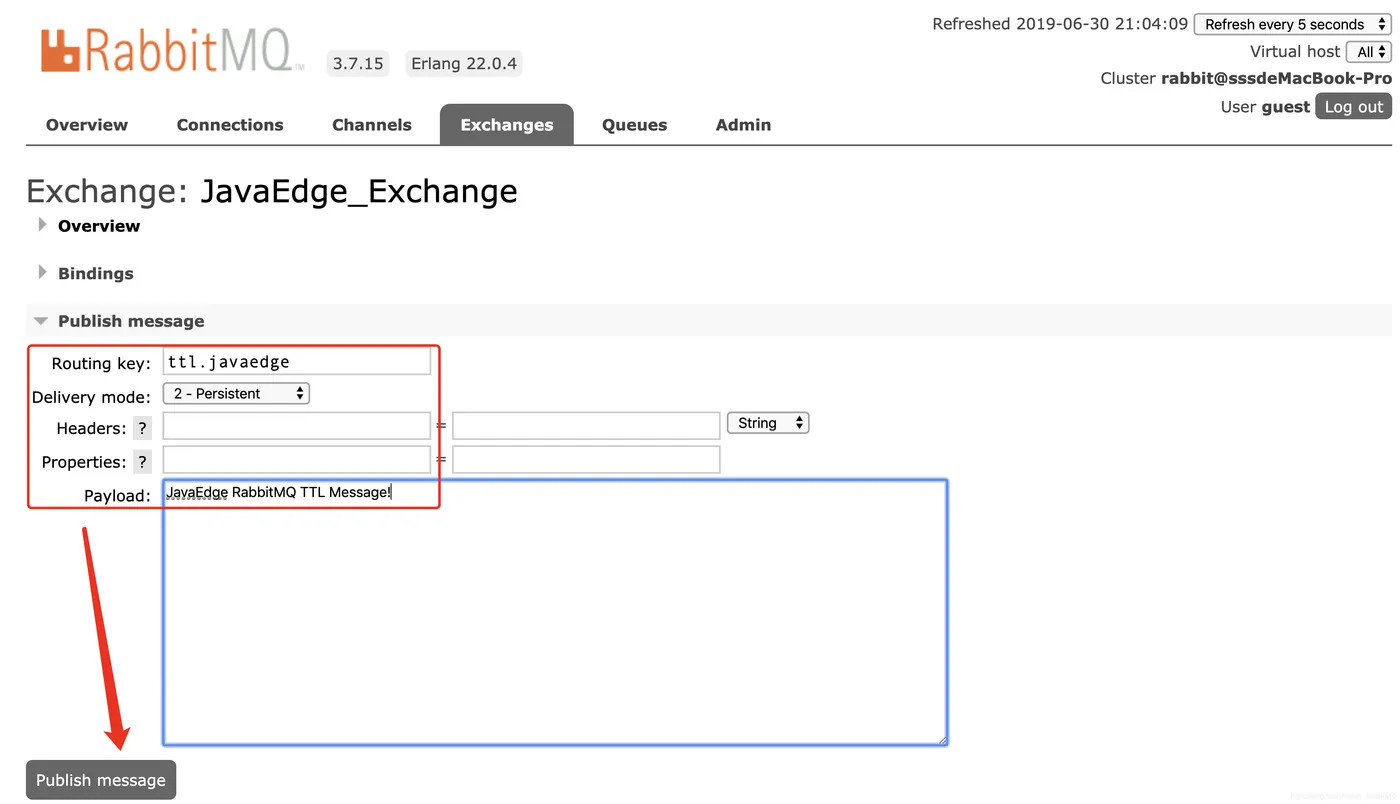Switch to the Channels tab
Screen dimensions: 1400x804
pyautogui.click(x=372, y=125)
